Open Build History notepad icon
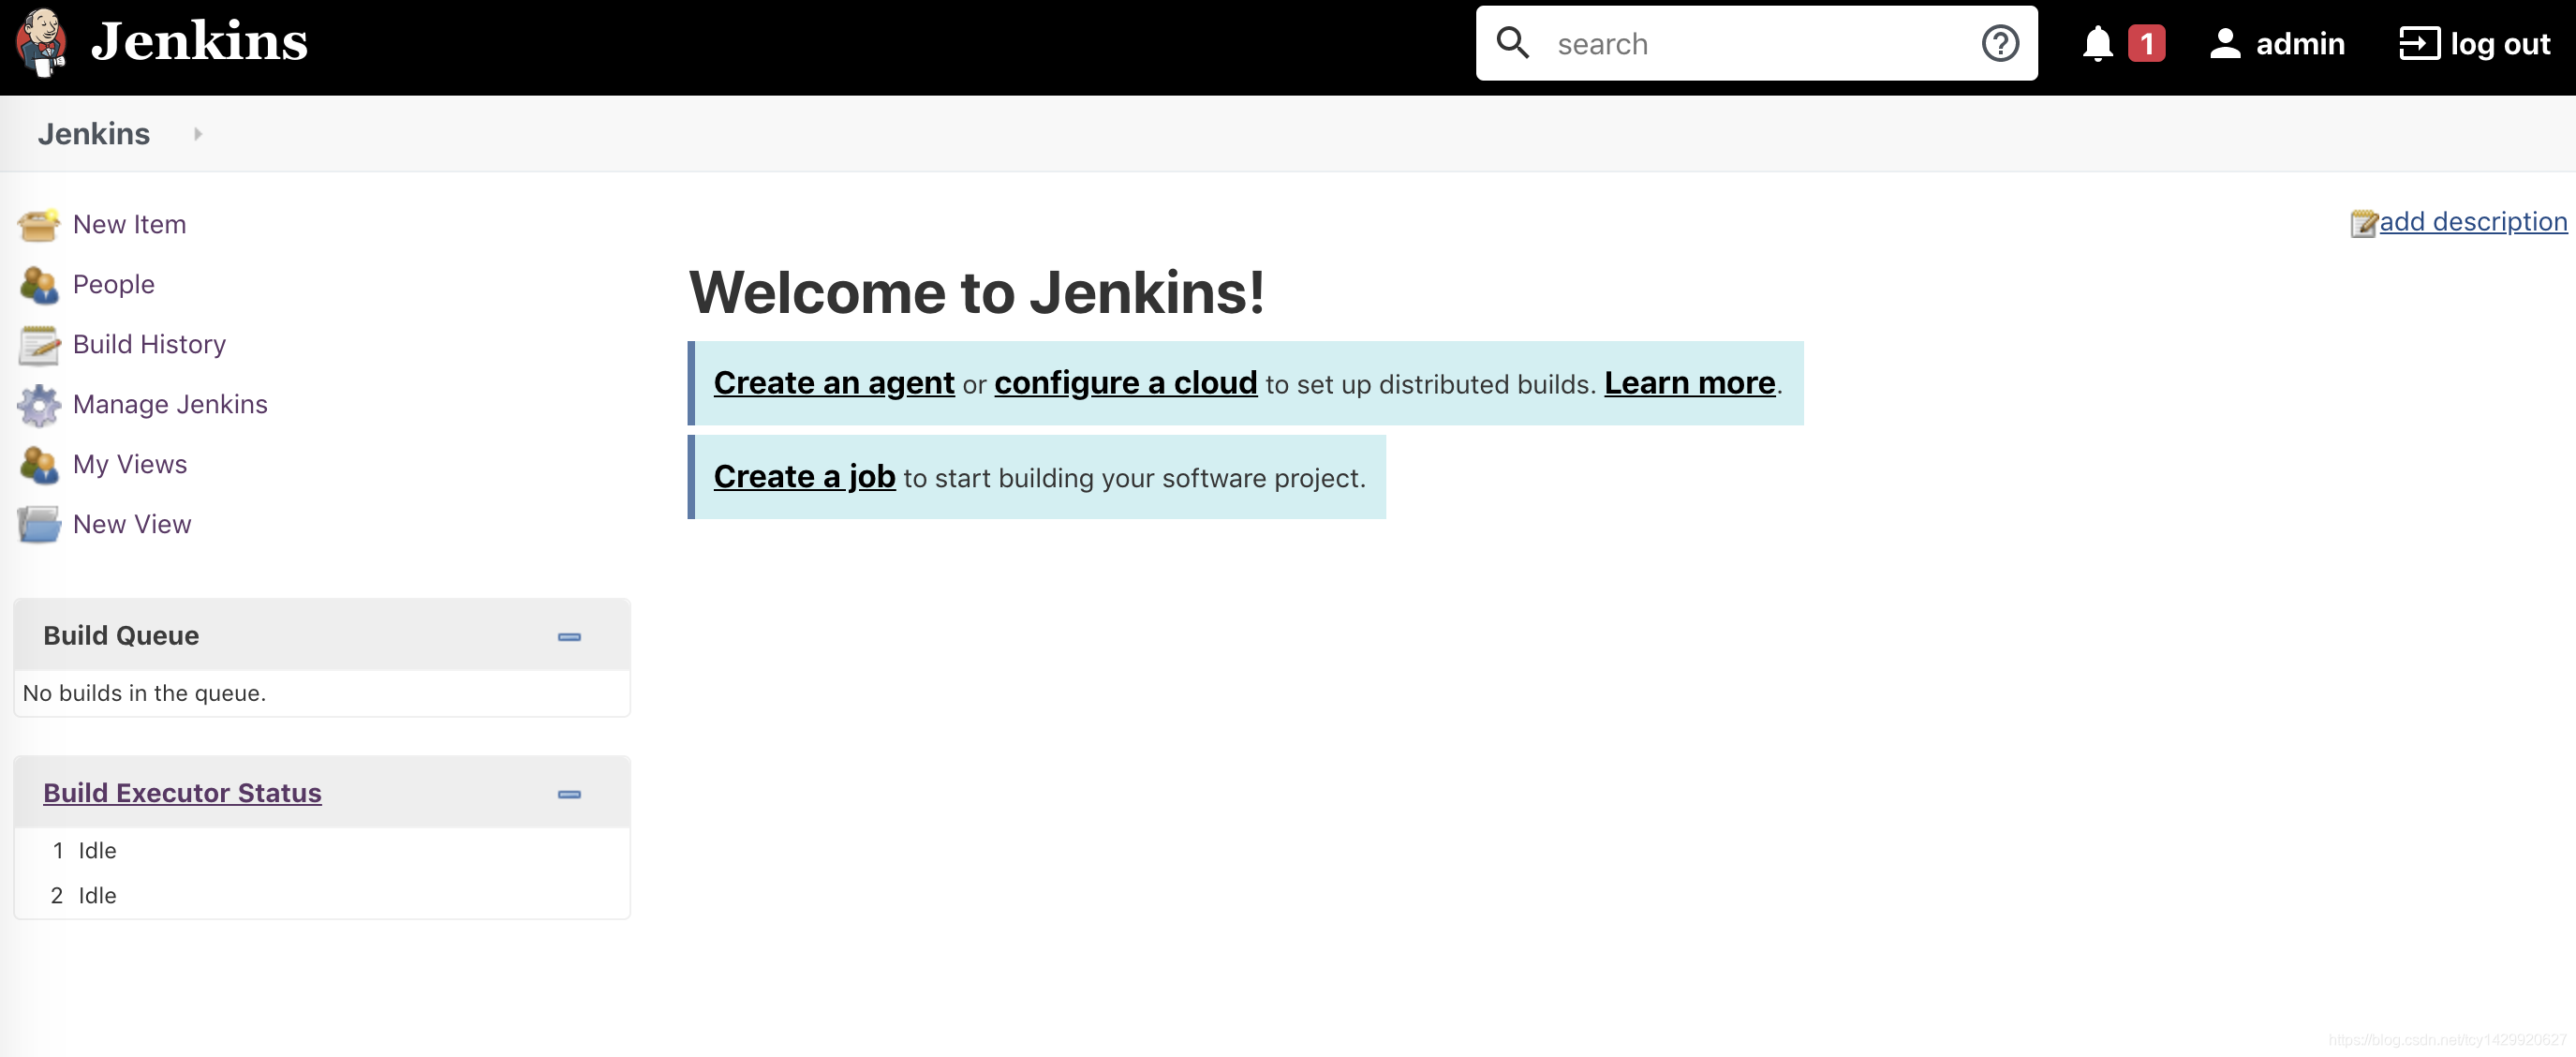 (x=38, y=345)
